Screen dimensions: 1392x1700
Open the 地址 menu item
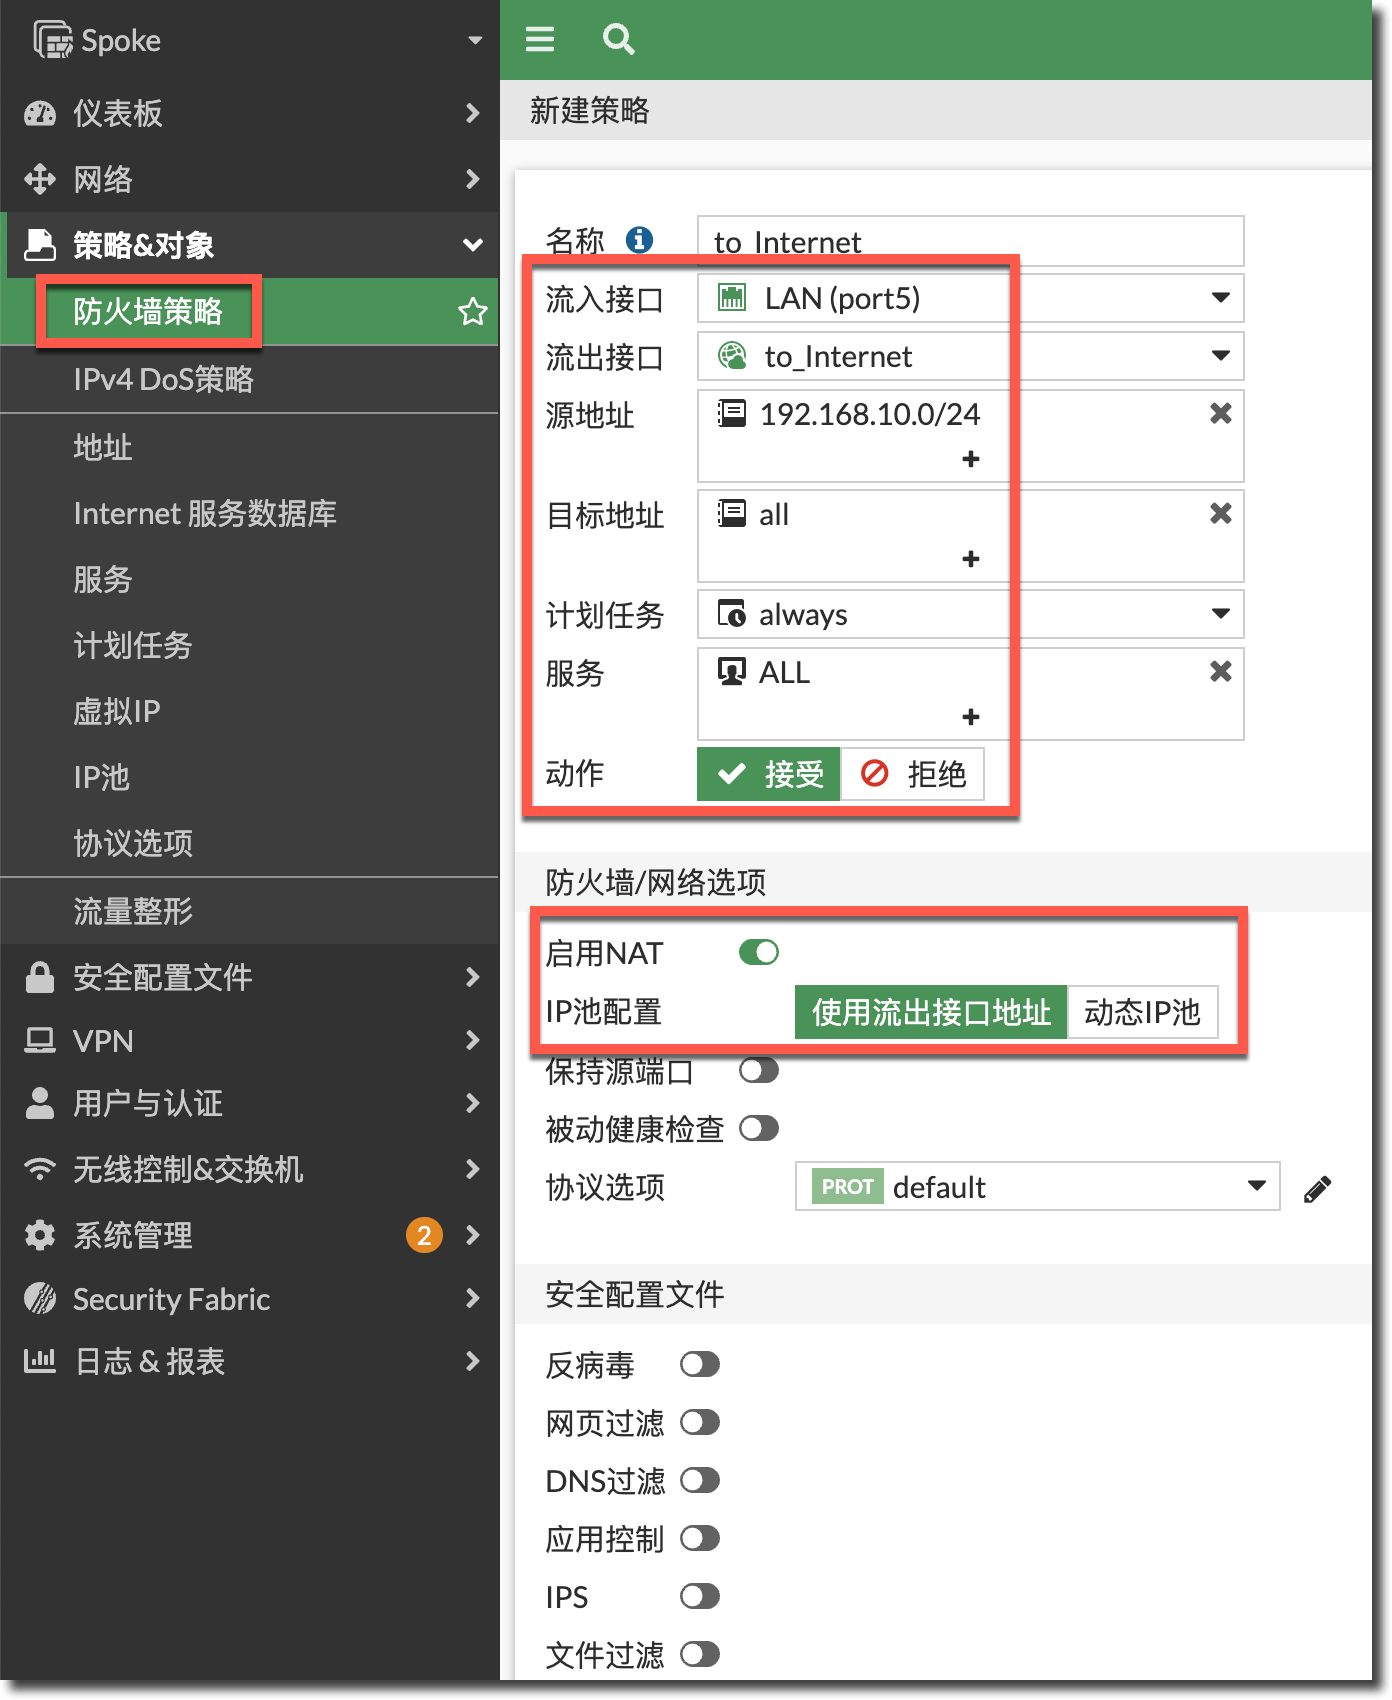pyautogui.click(x=103, y=447)
